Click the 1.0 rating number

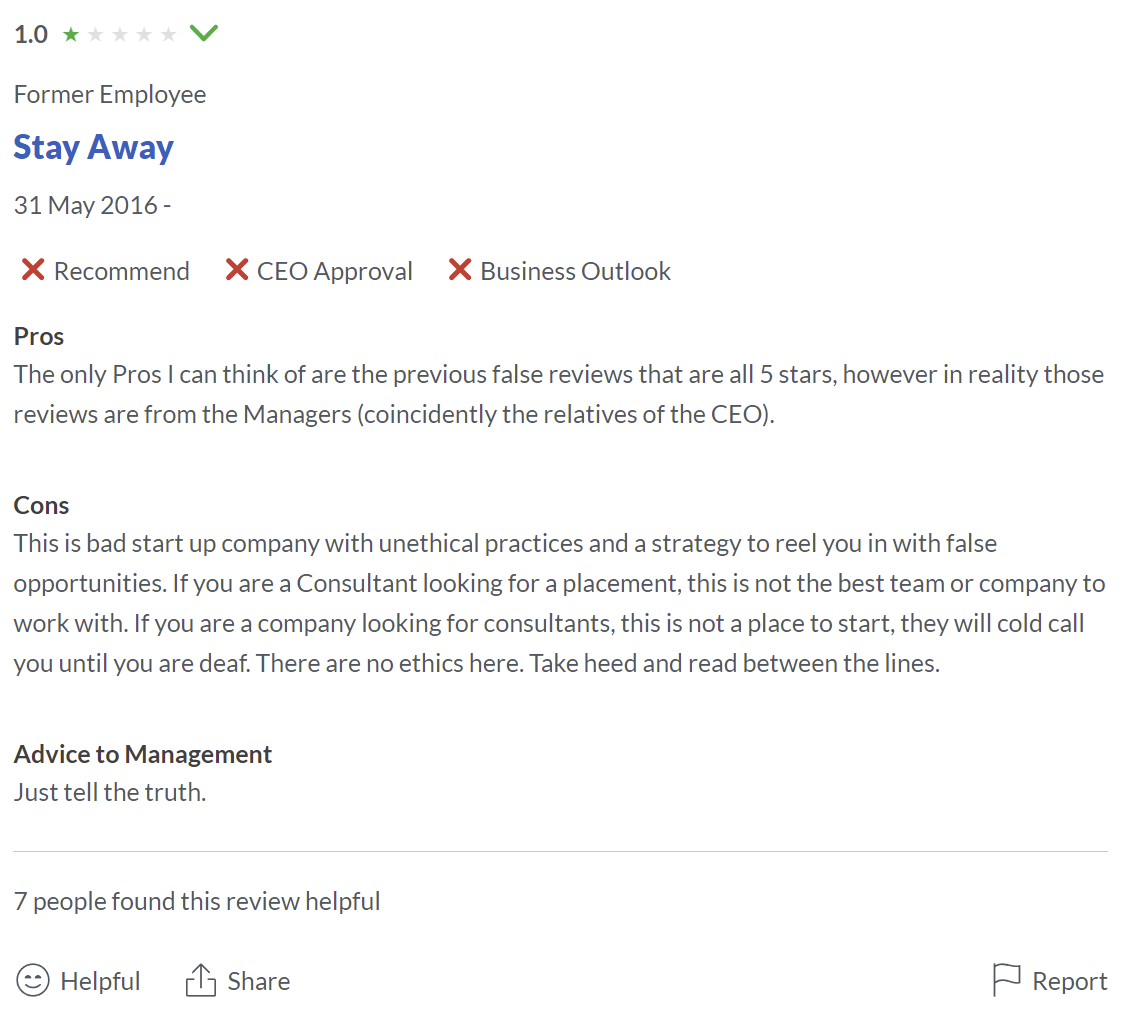click(x=31, y=35)
